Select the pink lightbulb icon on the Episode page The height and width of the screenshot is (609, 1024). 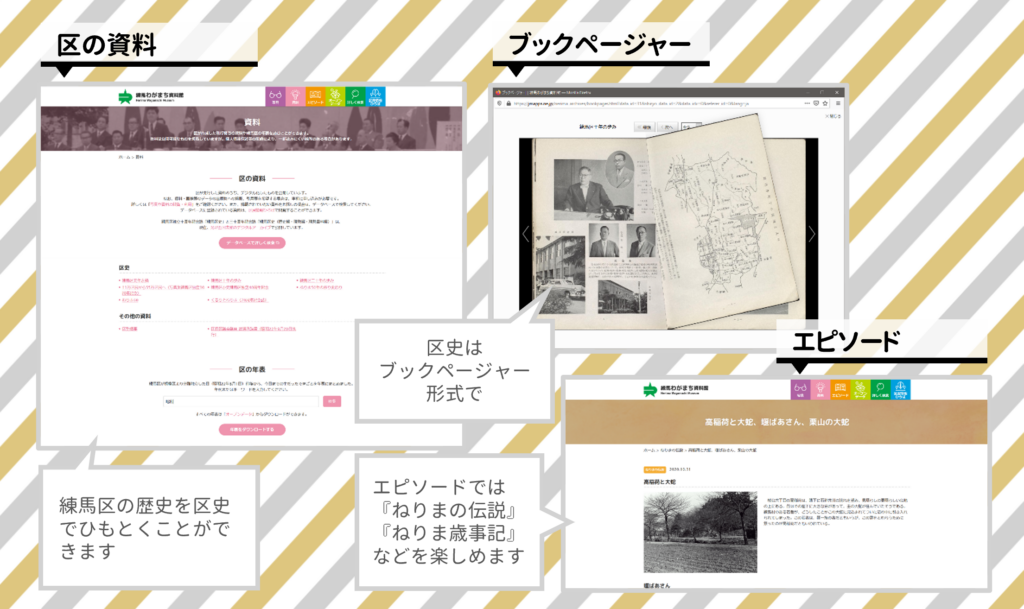820,388
